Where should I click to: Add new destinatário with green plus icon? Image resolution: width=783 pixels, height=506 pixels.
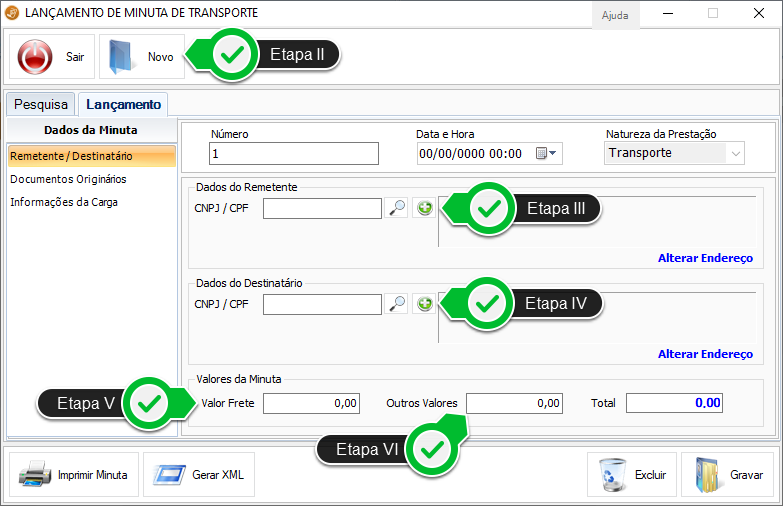coord(424,303)
